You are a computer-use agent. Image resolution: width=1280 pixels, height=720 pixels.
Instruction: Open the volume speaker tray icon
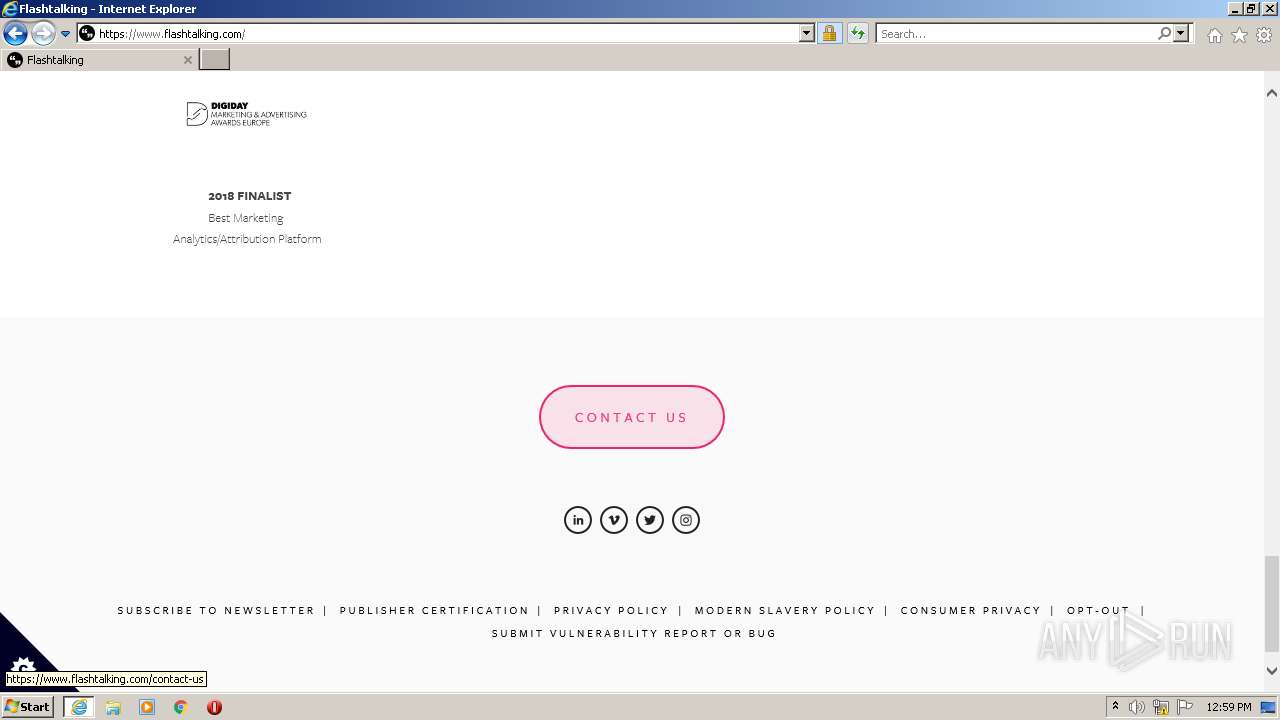pyautogui.click(x=1137, y=707)
